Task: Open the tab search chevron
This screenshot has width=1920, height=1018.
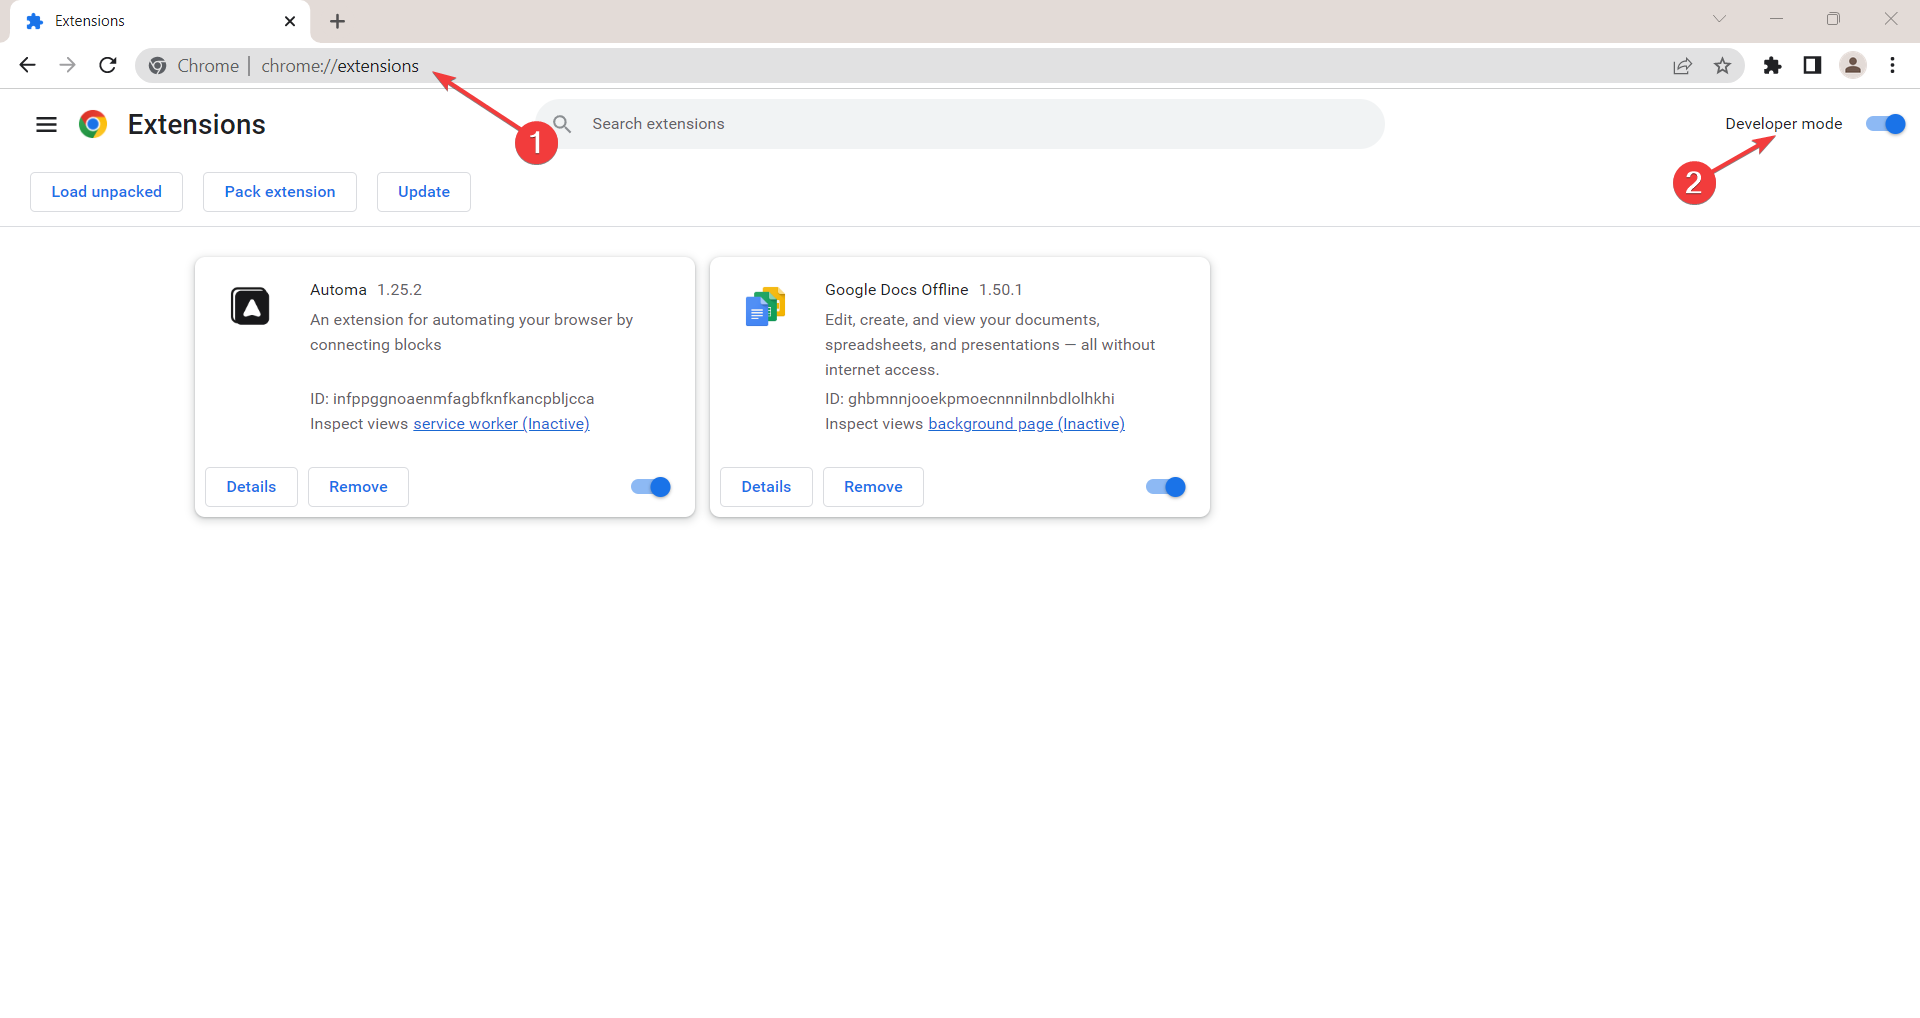Action: (x=1719, y=19)
